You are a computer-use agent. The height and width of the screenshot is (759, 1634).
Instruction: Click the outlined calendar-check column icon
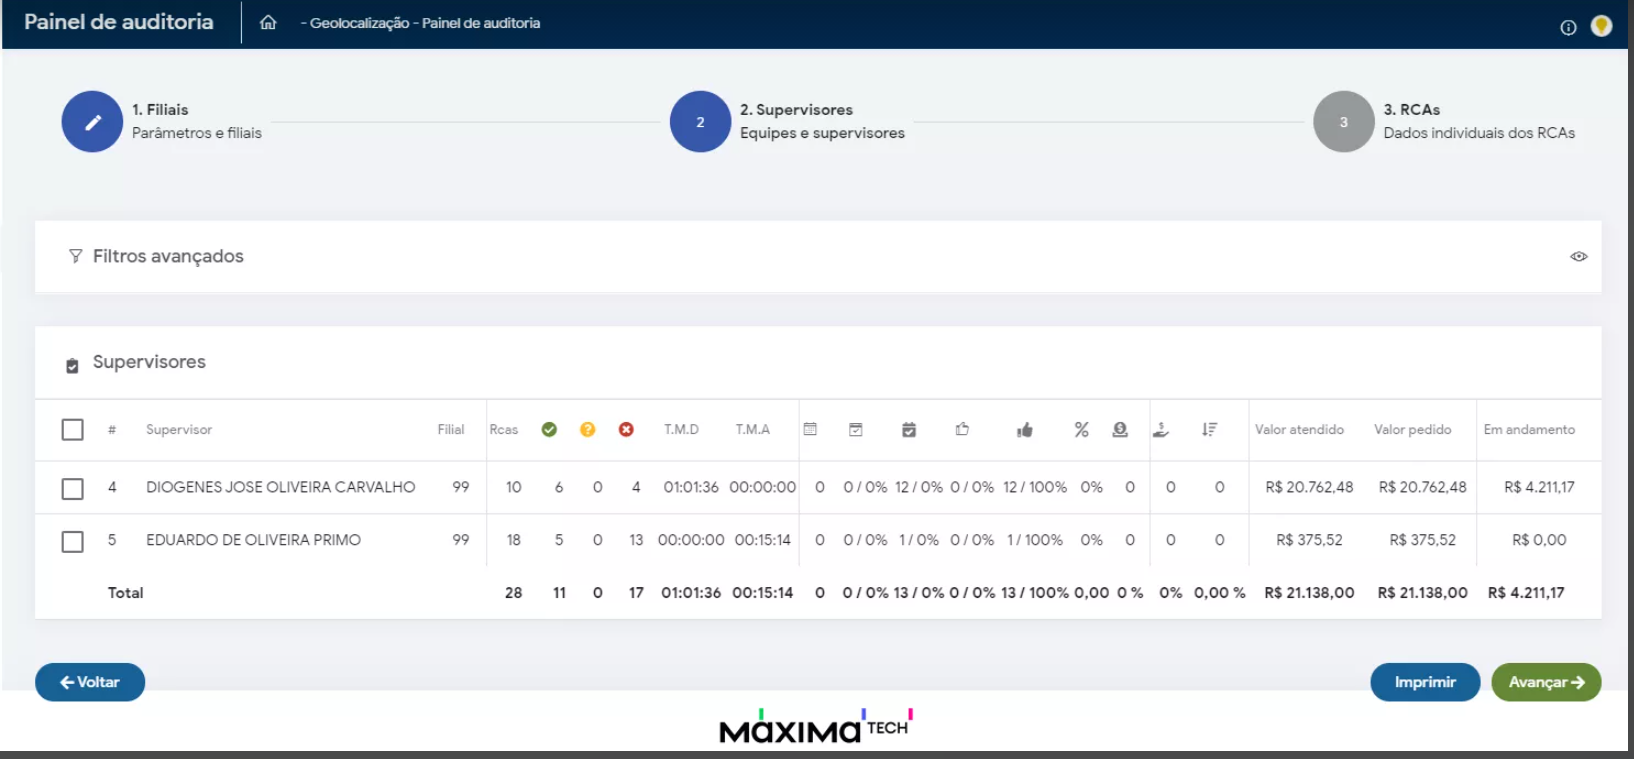point(856,429)
